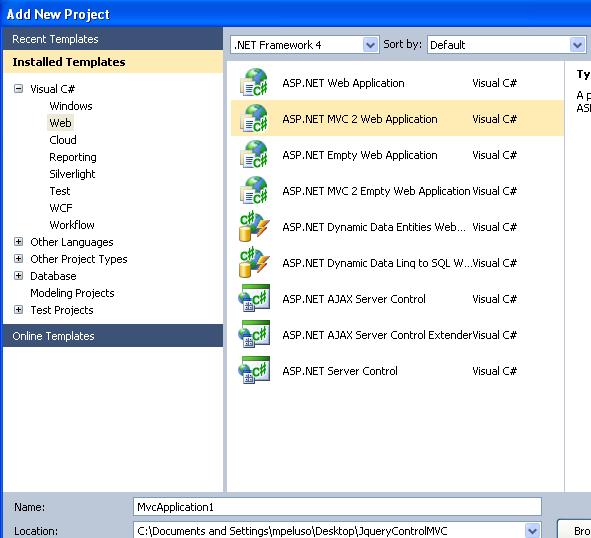Select the Other Project Types label

tap(79, 259)
